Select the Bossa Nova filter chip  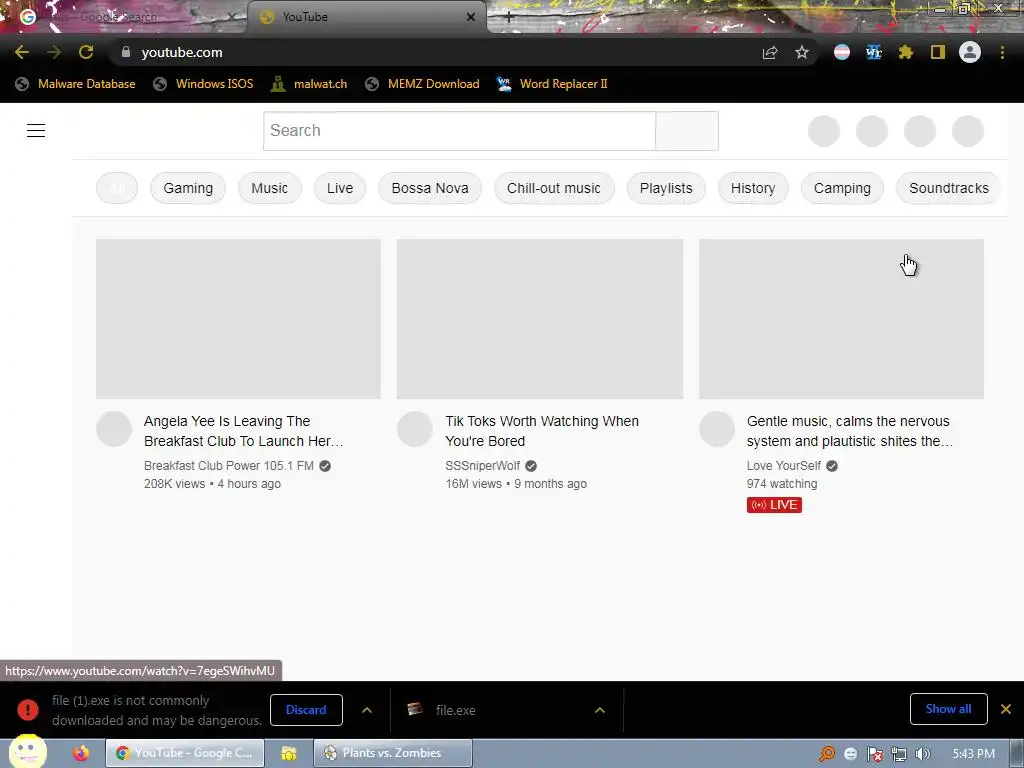point(430,188)
